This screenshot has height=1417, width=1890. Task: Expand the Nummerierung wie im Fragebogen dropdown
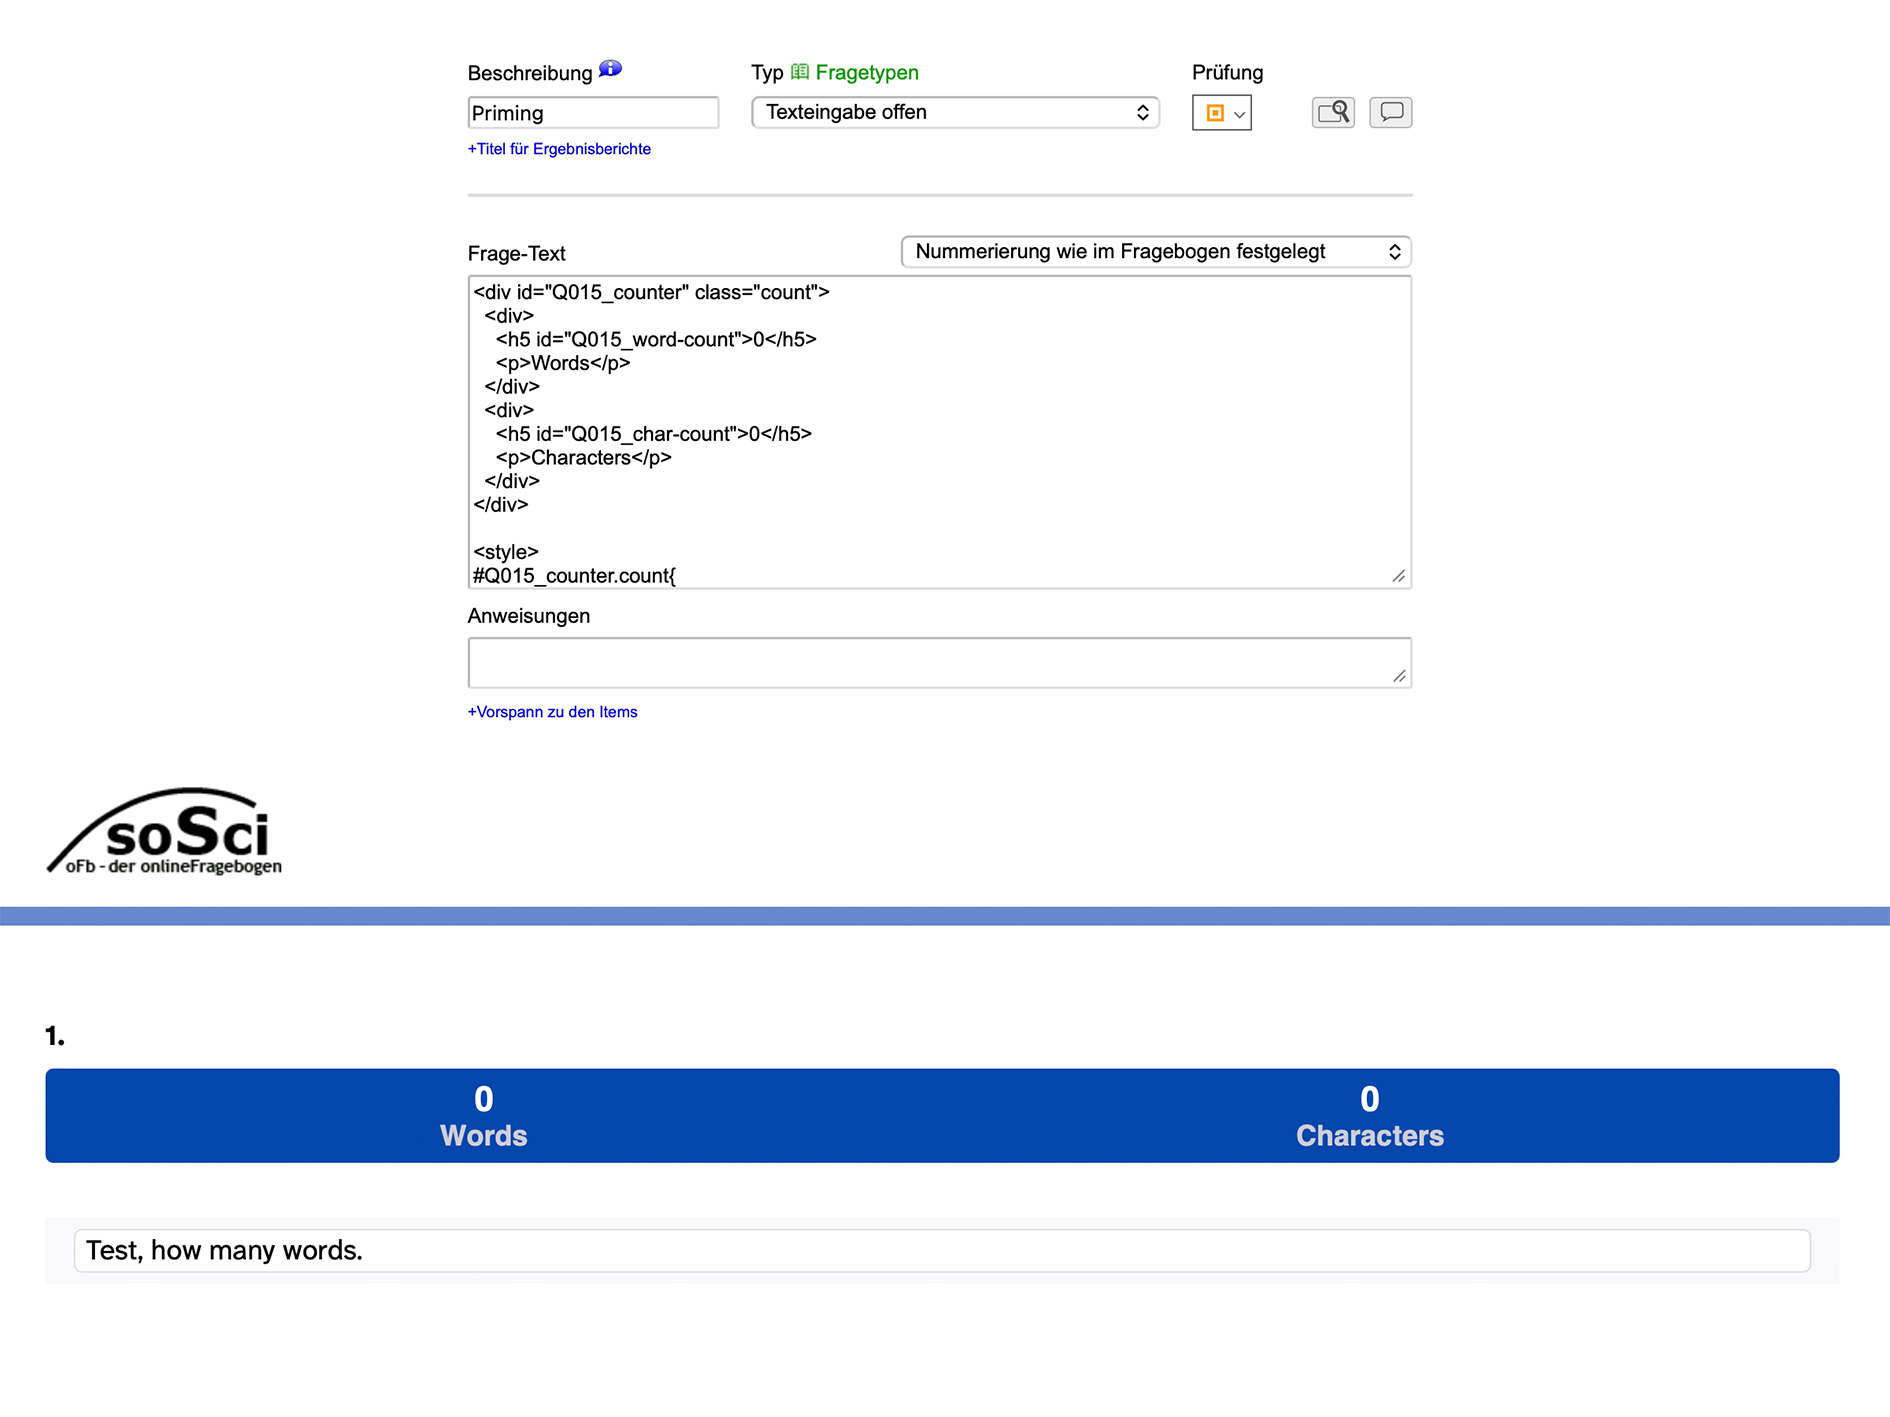(x=1155, y=252)
